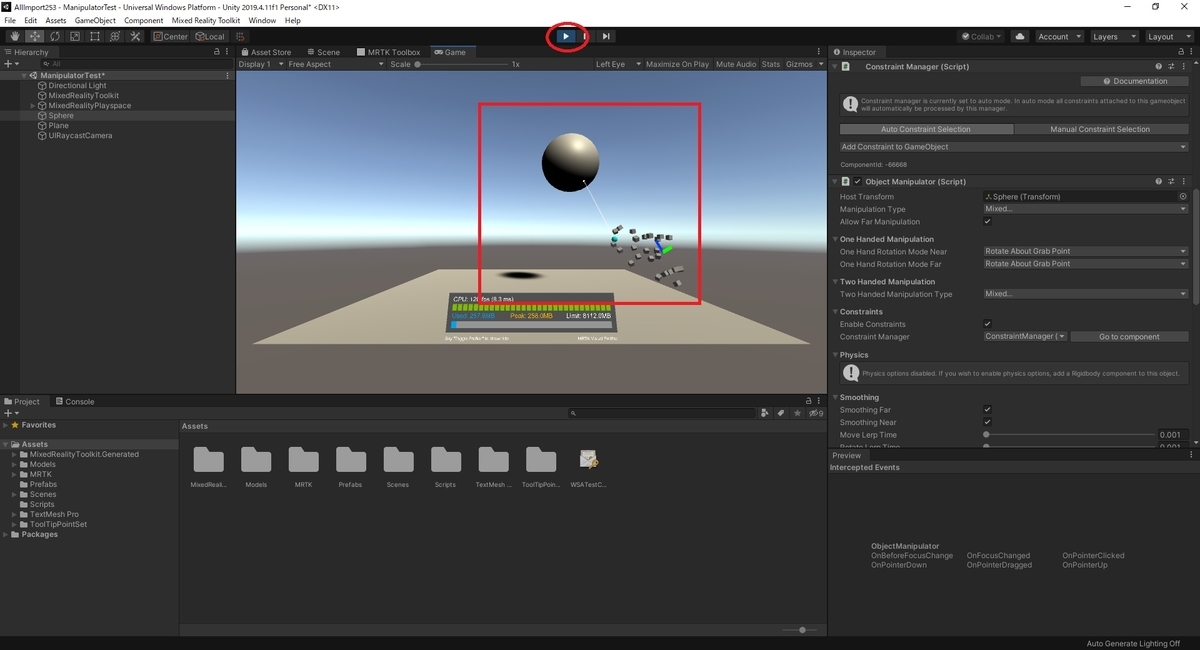Click Auto Constraint Selection button
This screenshot has height=650, width=1200.
(x=925, y=129)
